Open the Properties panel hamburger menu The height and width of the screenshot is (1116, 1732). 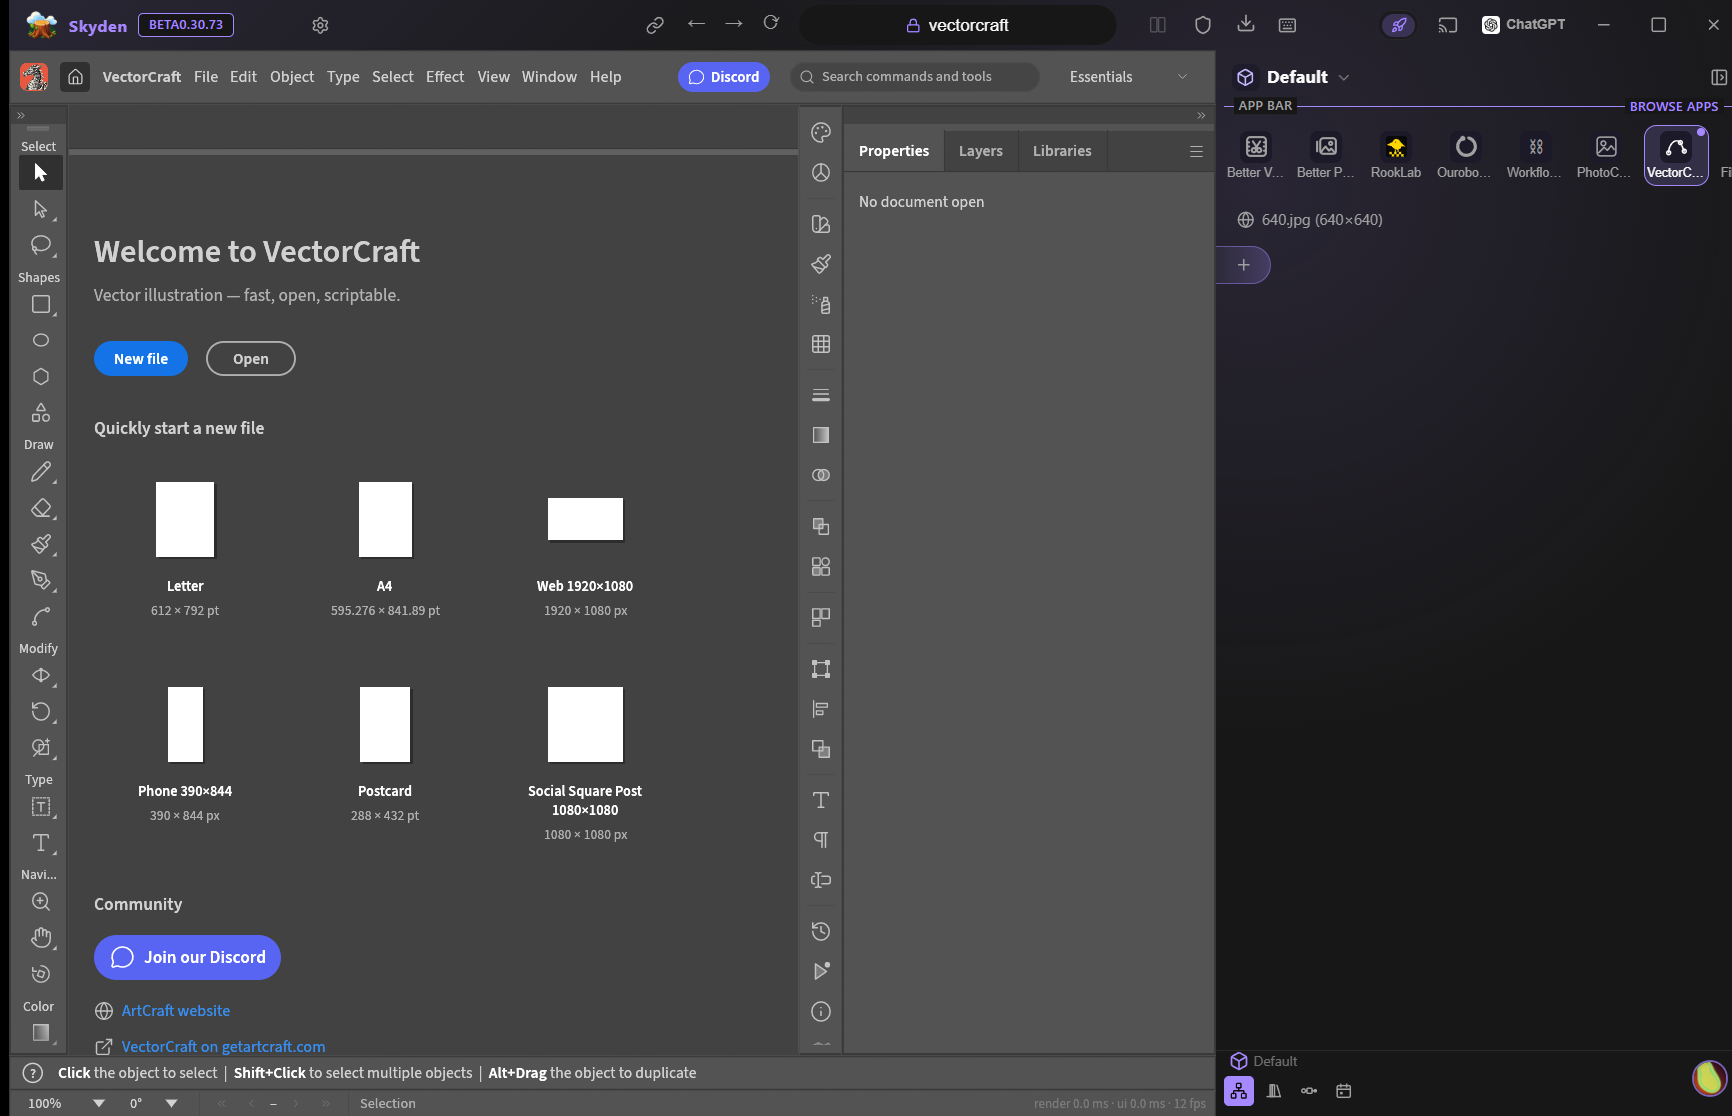point(1196,151)
